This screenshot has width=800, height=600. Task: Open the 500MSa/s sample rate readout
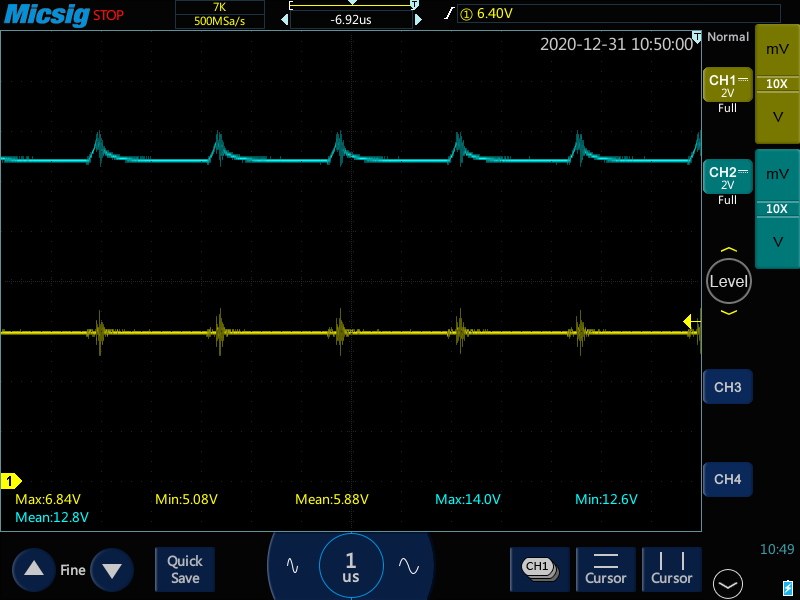(219, 21)
